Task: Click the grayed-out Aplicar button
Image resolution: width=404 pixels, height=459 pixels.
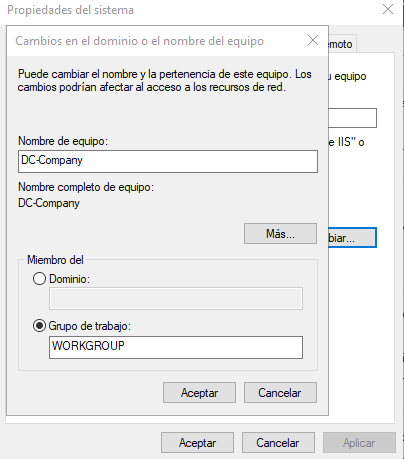Action: tap(359, 443)
